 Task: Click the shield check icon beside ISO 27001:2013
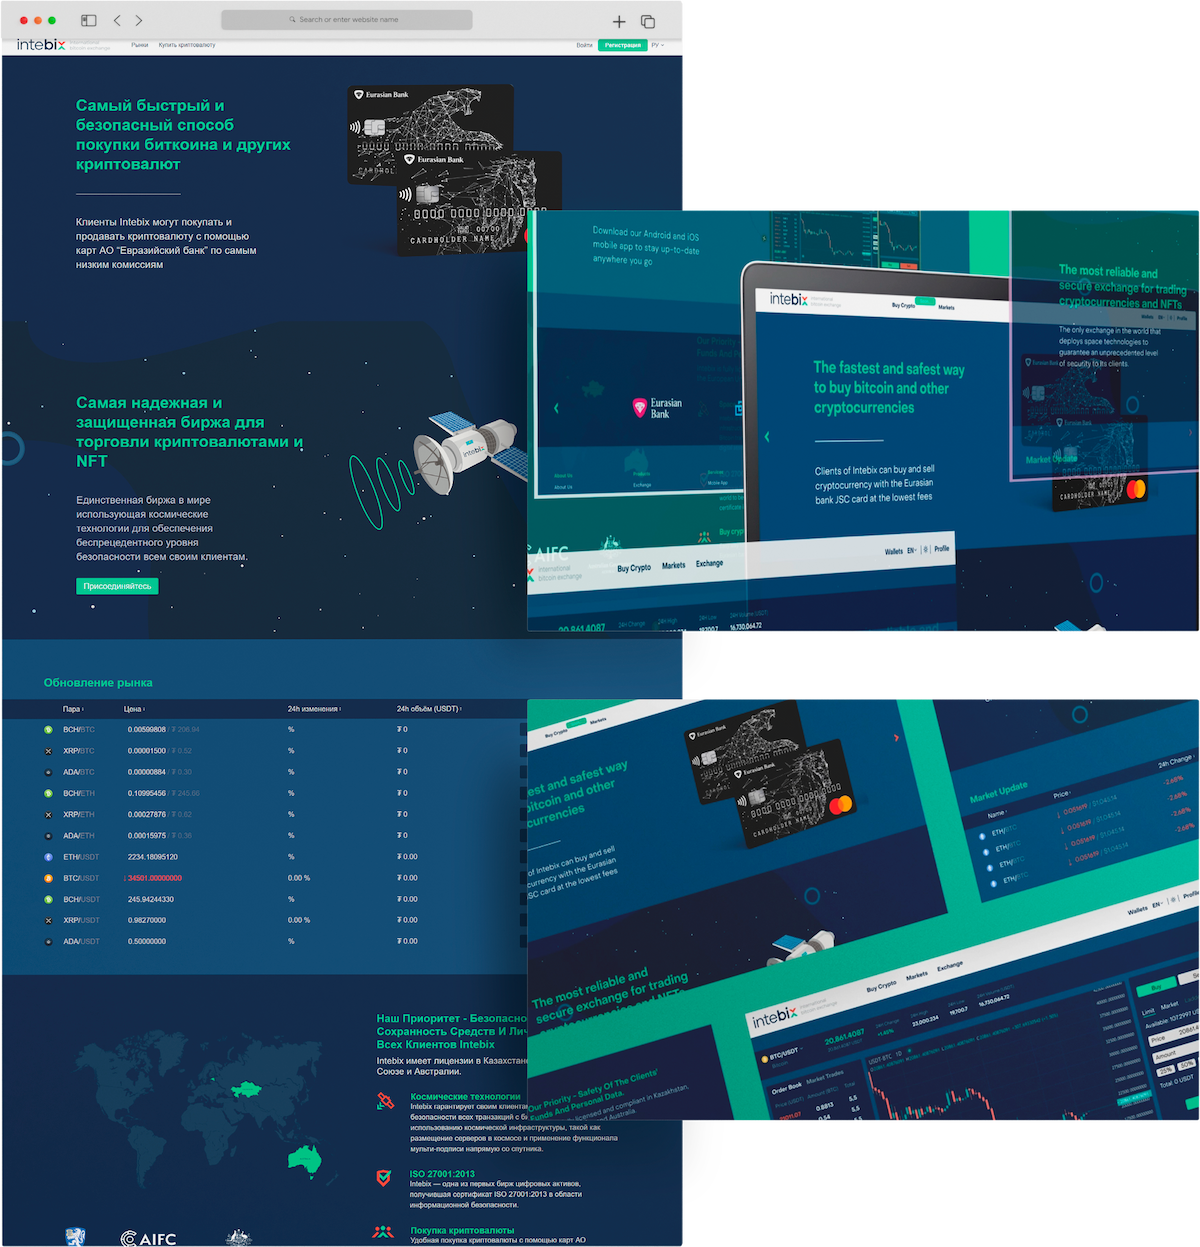[x=384, y=1178]
